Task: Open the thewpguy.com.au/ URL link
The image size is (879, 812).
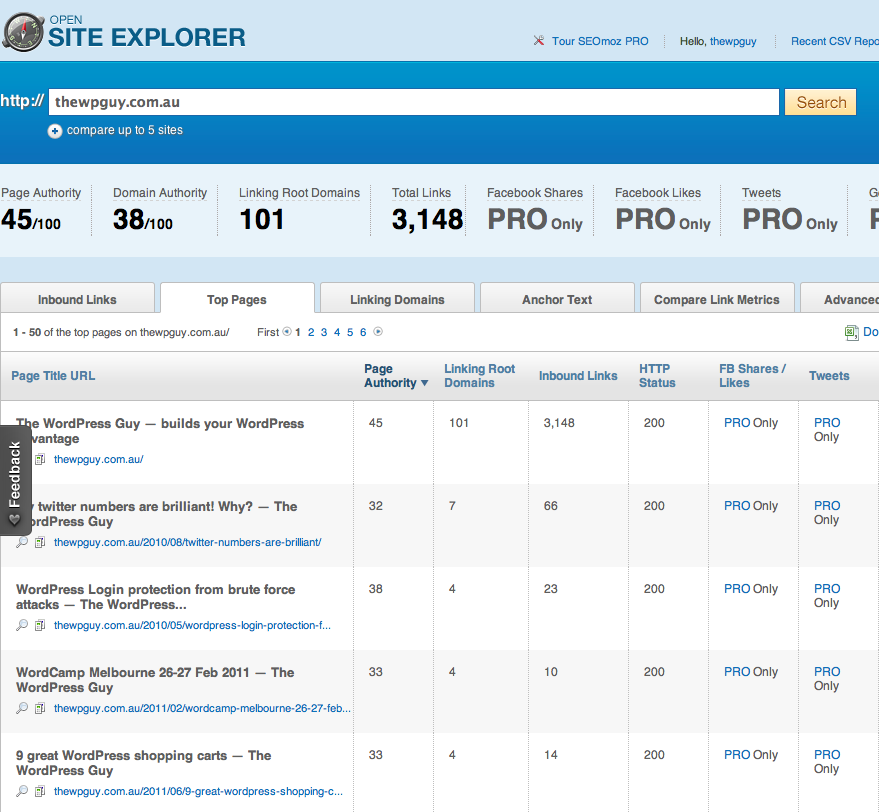Action: (x=99, y=459)
